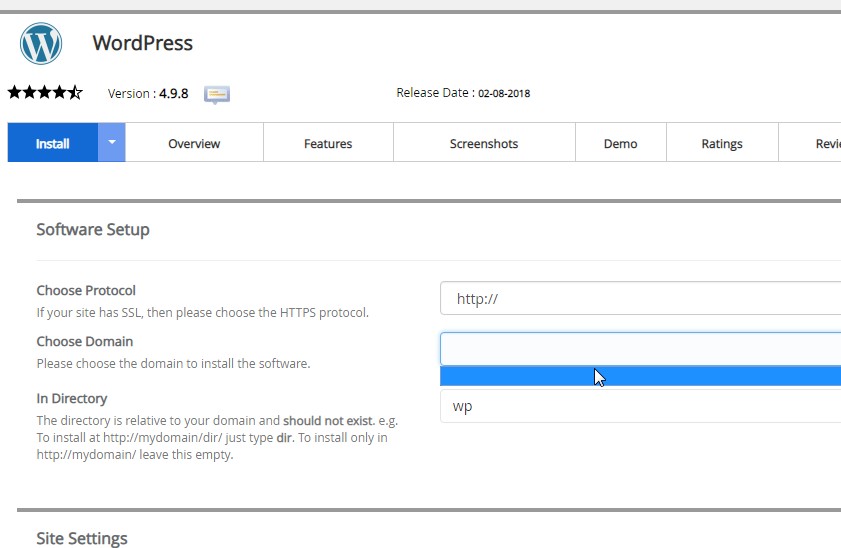841x548 pixels.
Task: Click the star rating icons
Action: pyautogui.click(x=45, y=93)
